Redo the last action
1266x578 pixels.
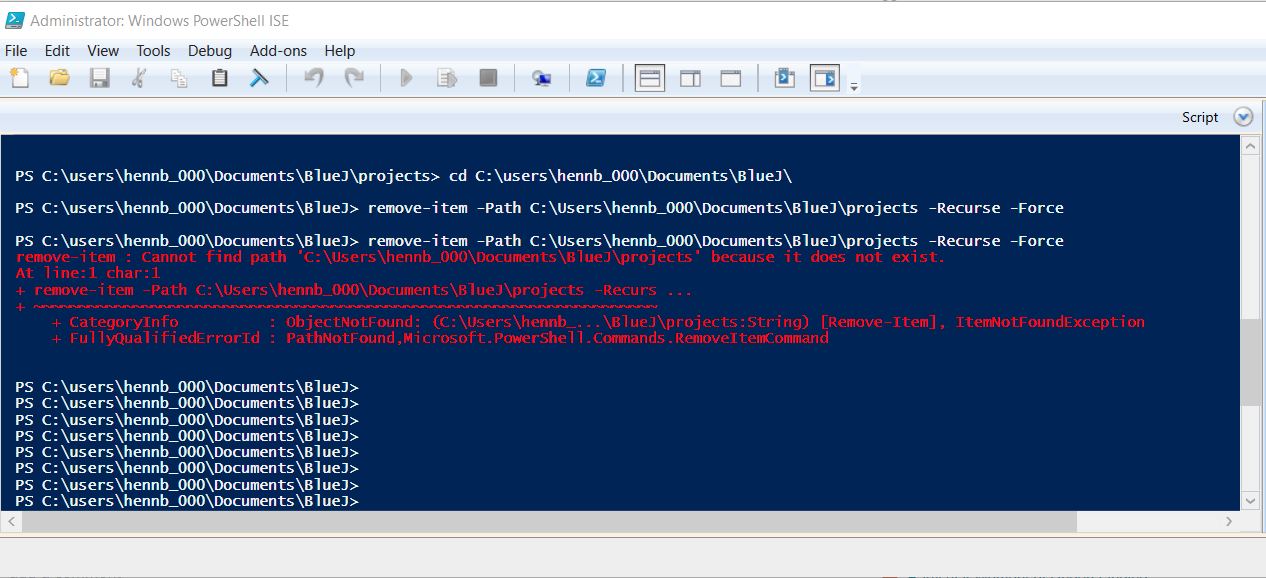click(354, 78)
